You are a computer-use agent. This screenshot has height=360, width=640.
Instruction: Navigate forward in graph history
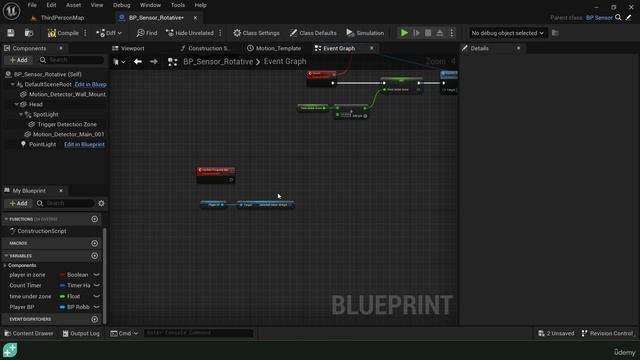coord(153,62)
